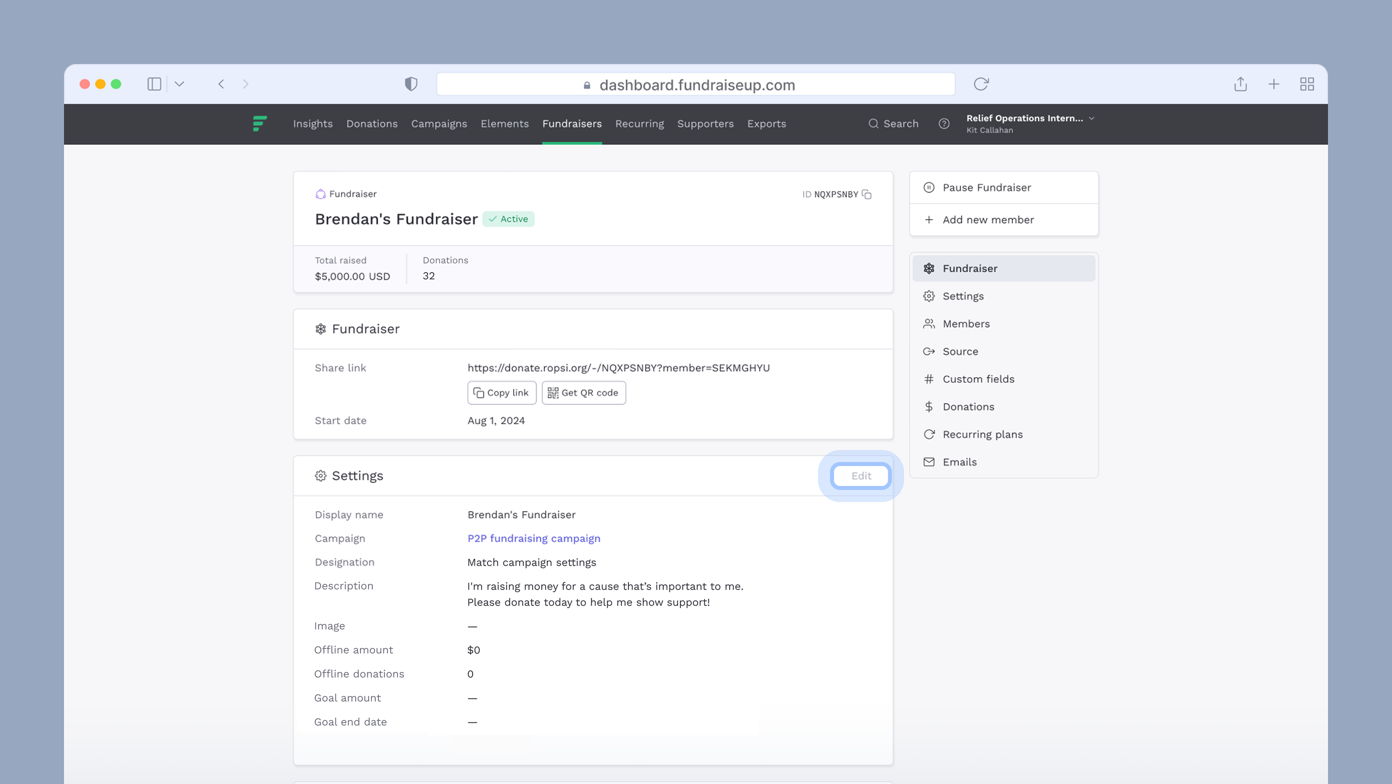Open a new tab with plus icon
1392x784 pixels.
coord(1273,84)
